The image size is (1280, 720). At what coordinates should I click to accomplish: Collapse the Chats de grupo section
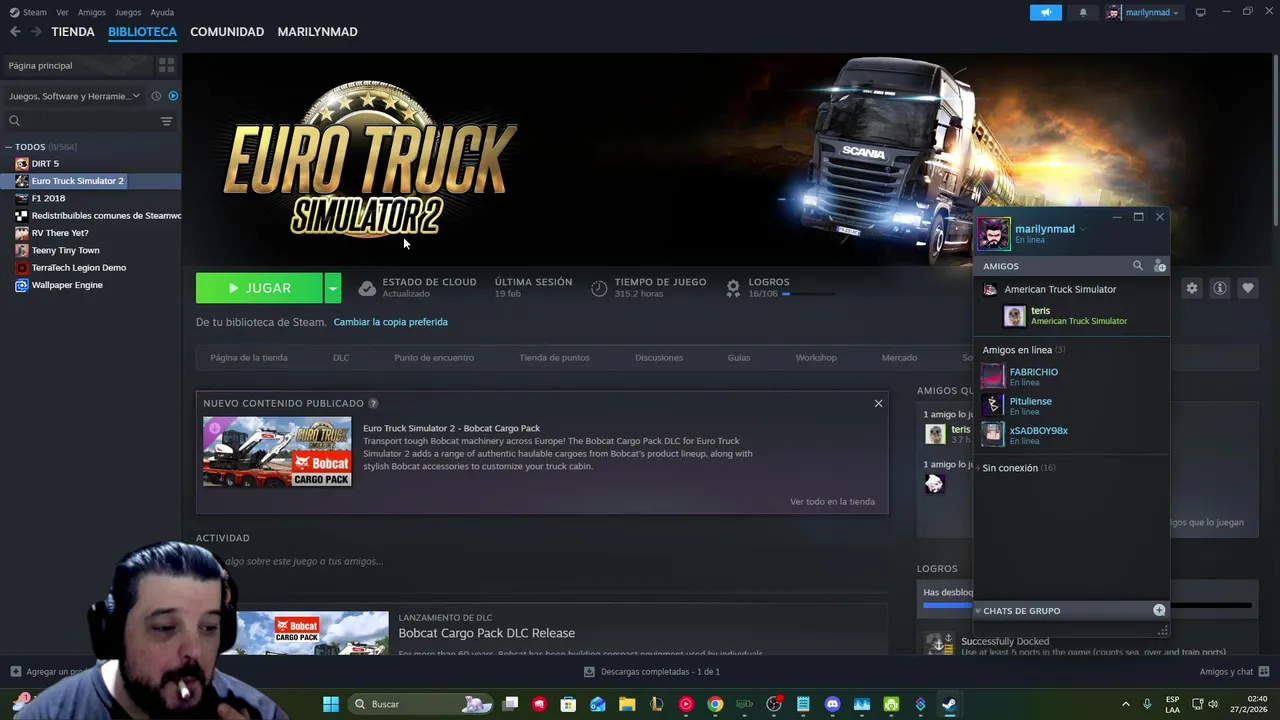click(978, 611)
